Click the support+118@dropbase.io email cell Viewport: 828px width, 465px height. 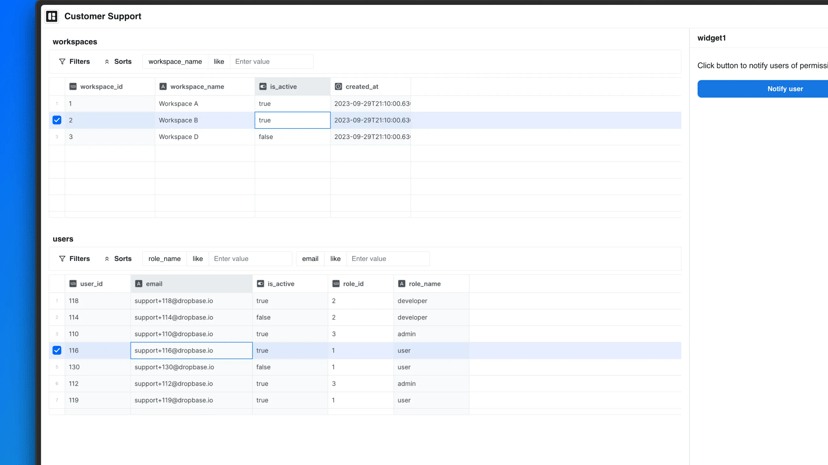coord(191,301)
